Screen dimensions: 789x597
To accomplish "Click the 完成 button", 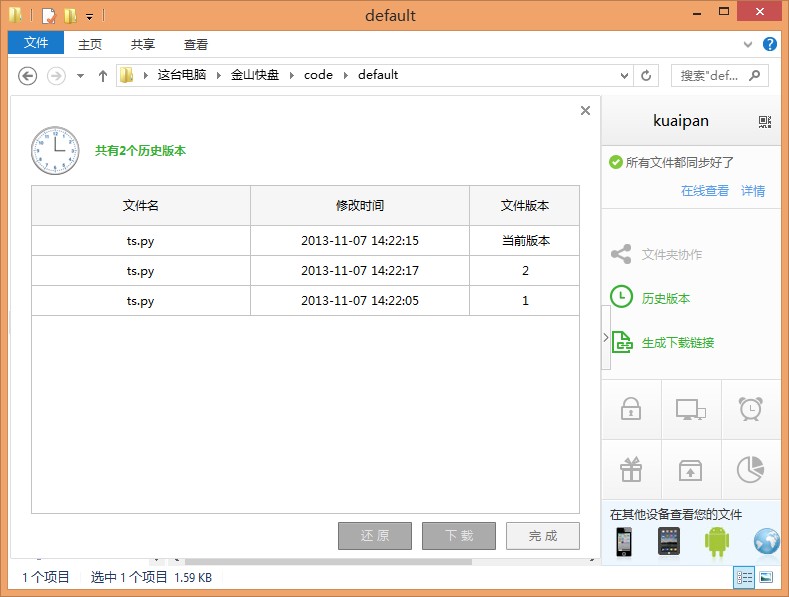I will 542,535.
